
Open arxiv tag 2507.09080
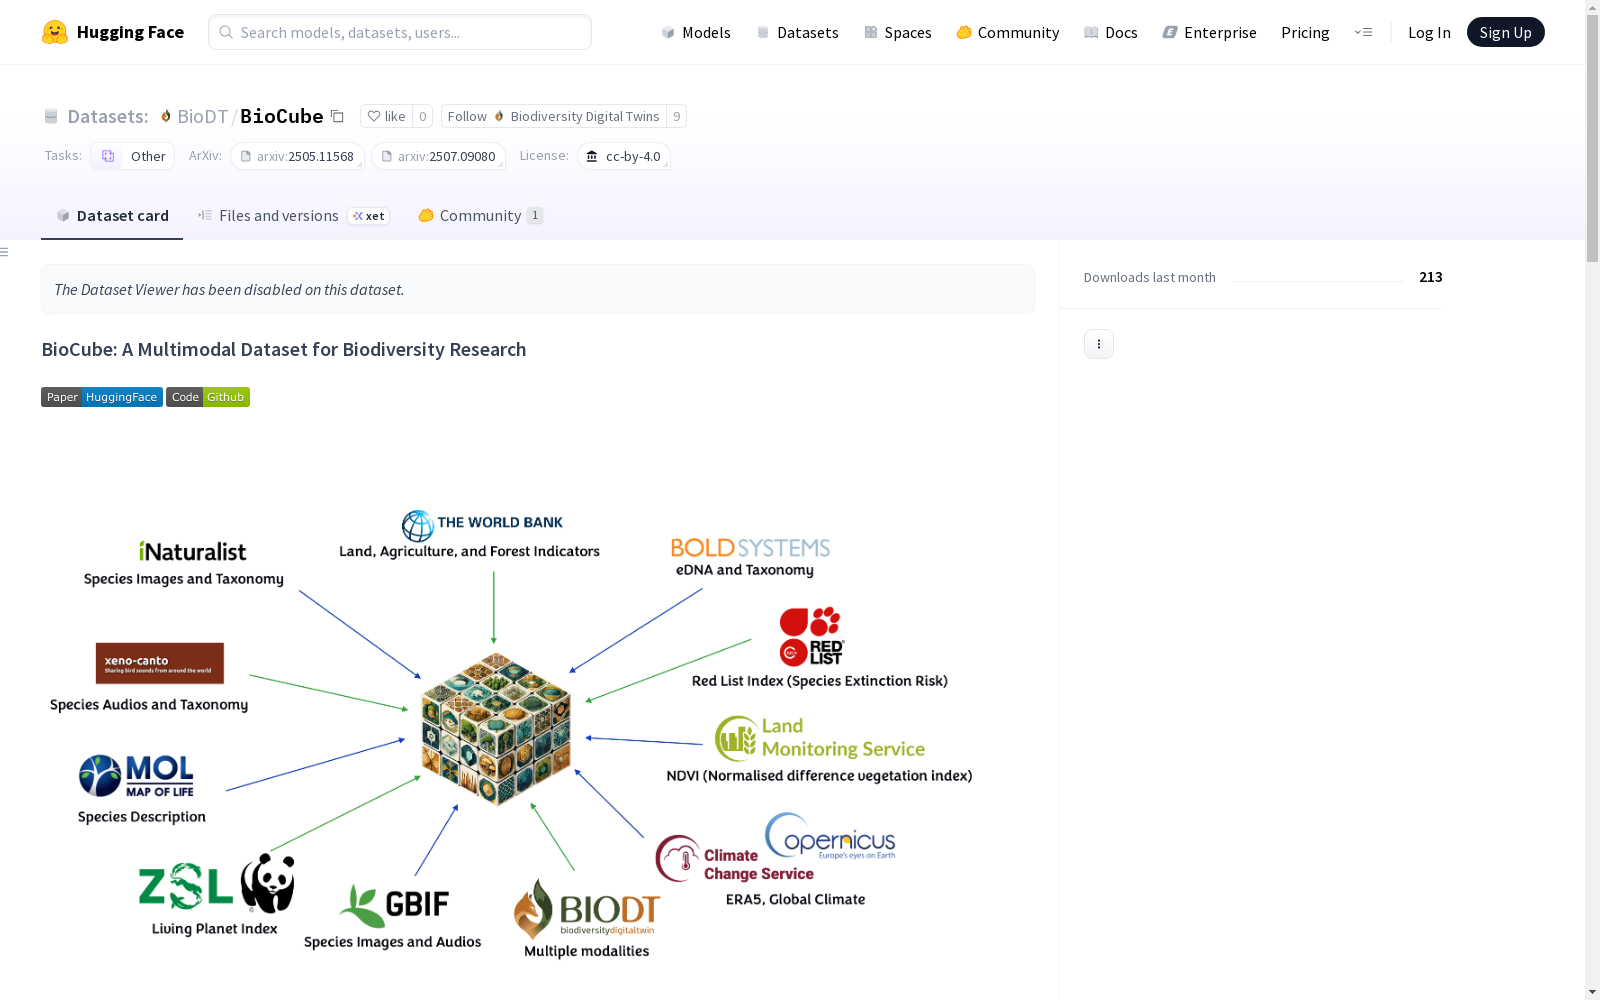tap(438, 156)
